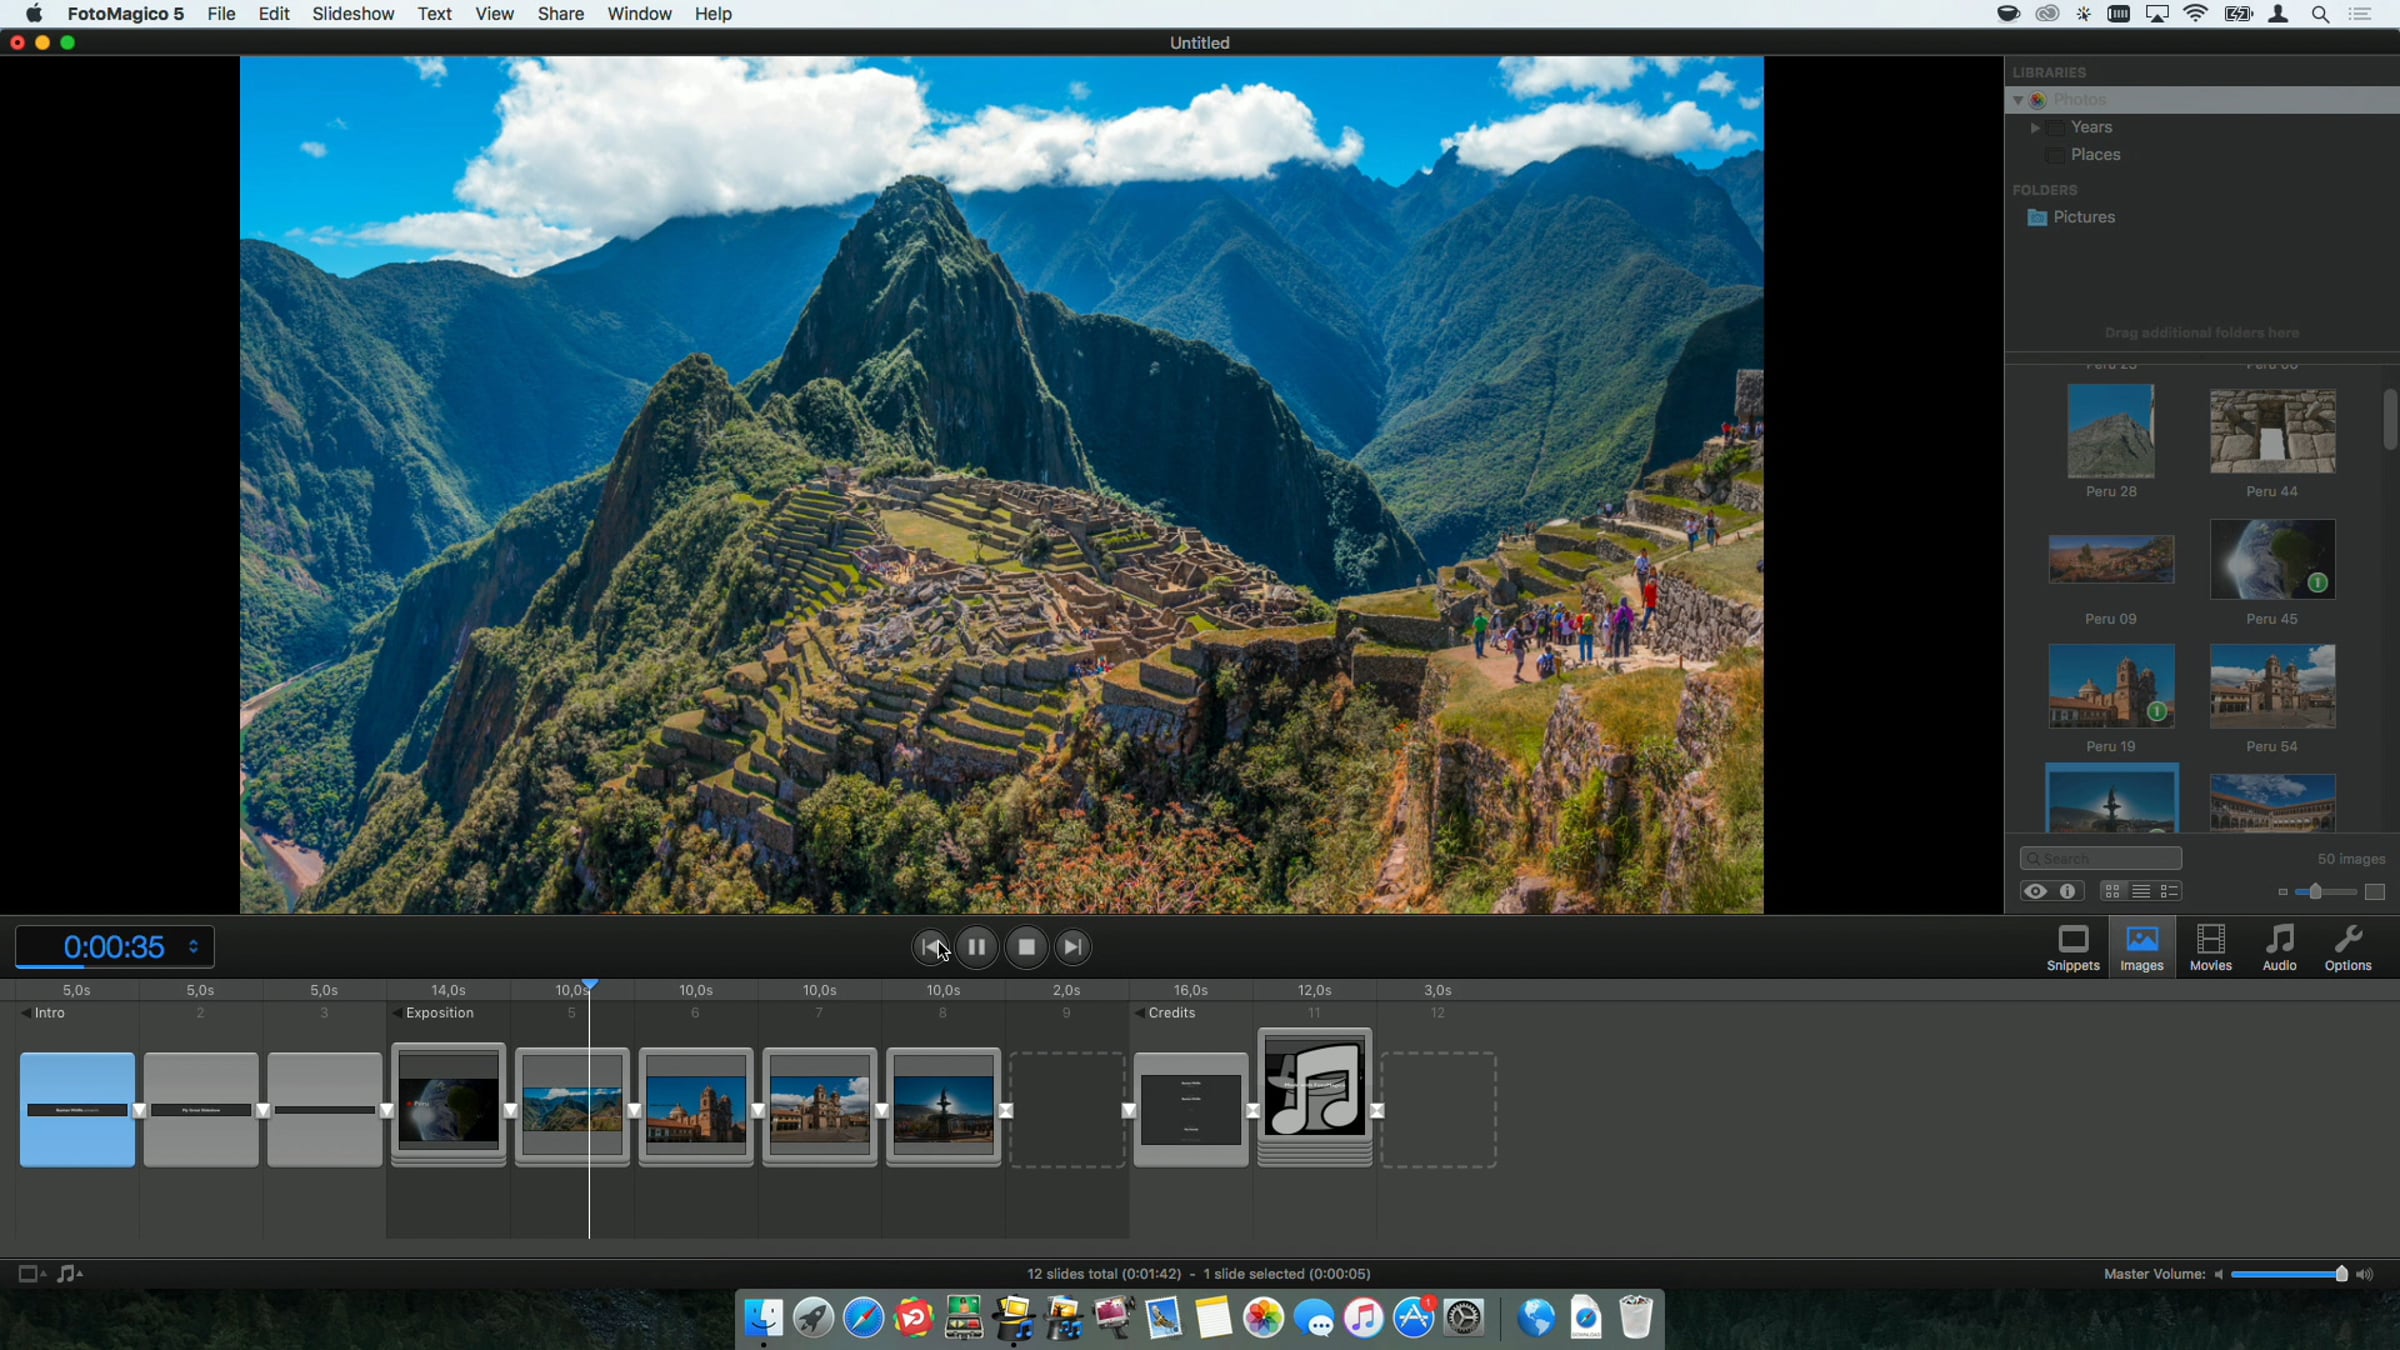Click the info icon below the browser
Viewport: 2400px width, 1350px height.
coord(2067,891)
